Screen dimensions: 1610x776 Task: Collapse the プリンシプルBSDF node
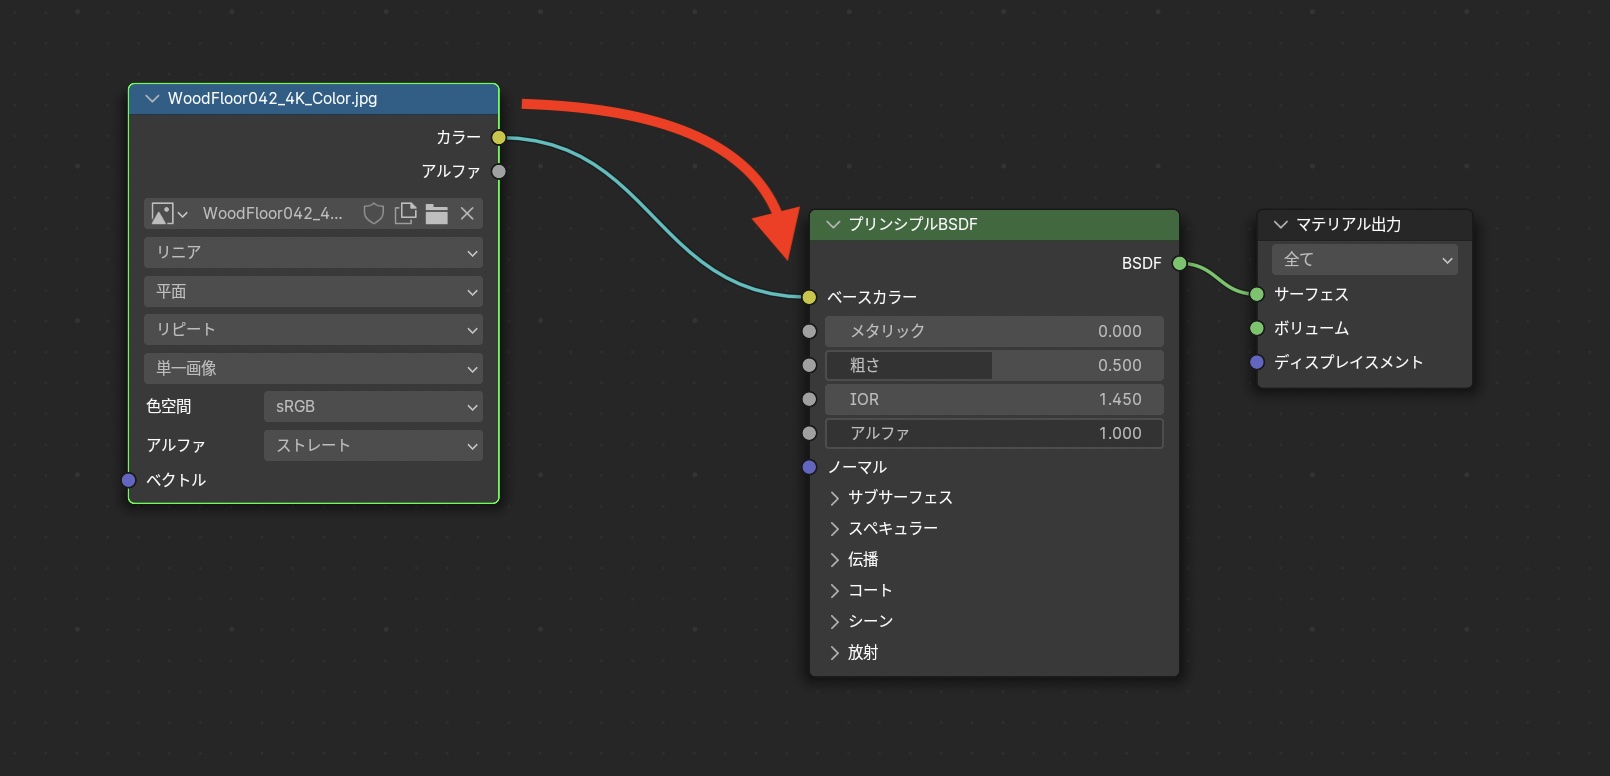833,225
